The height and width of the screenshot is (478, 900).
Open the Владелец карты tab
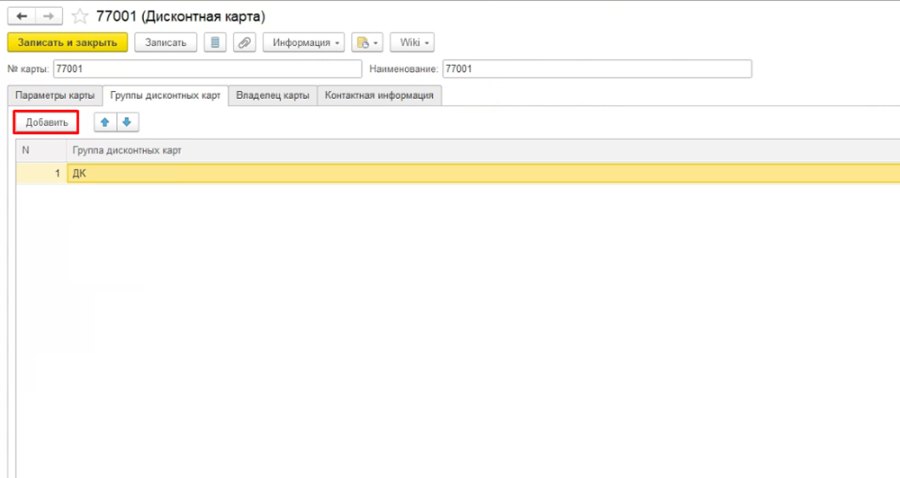tap(273, 95)
